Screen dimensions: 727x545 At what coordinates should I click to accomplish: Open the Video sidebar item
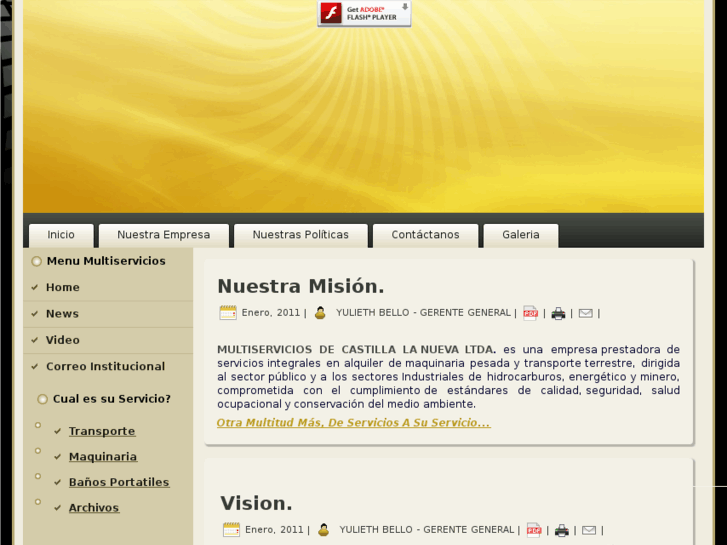pos(108,340)
